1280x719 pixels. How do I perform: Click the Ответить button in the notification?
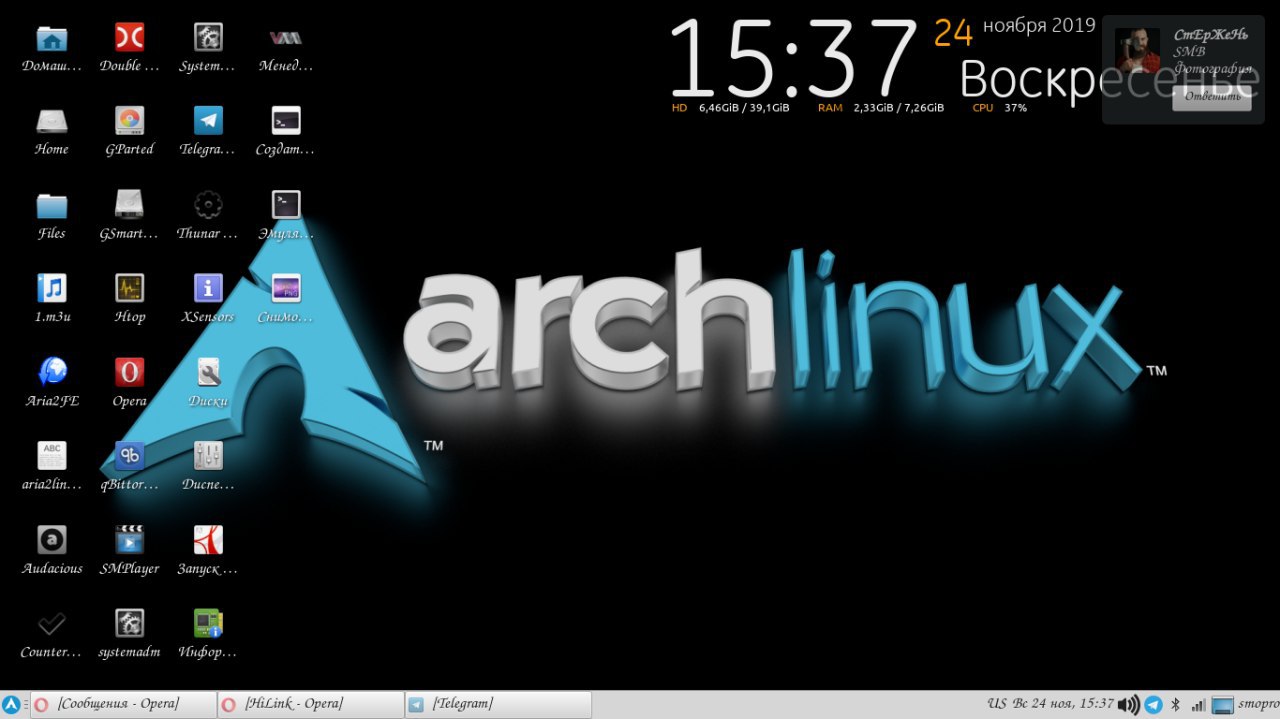click(1212, 97)
